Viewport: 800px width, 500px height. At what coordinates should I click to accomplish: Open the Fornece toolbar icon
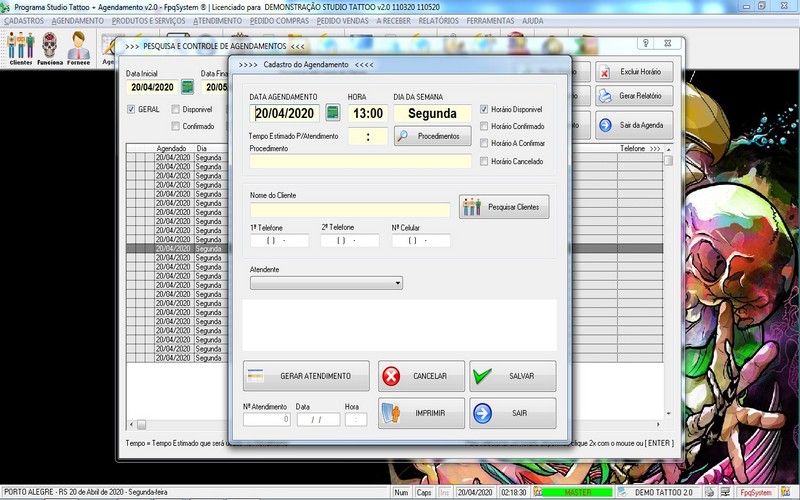[x=79, y=48]
